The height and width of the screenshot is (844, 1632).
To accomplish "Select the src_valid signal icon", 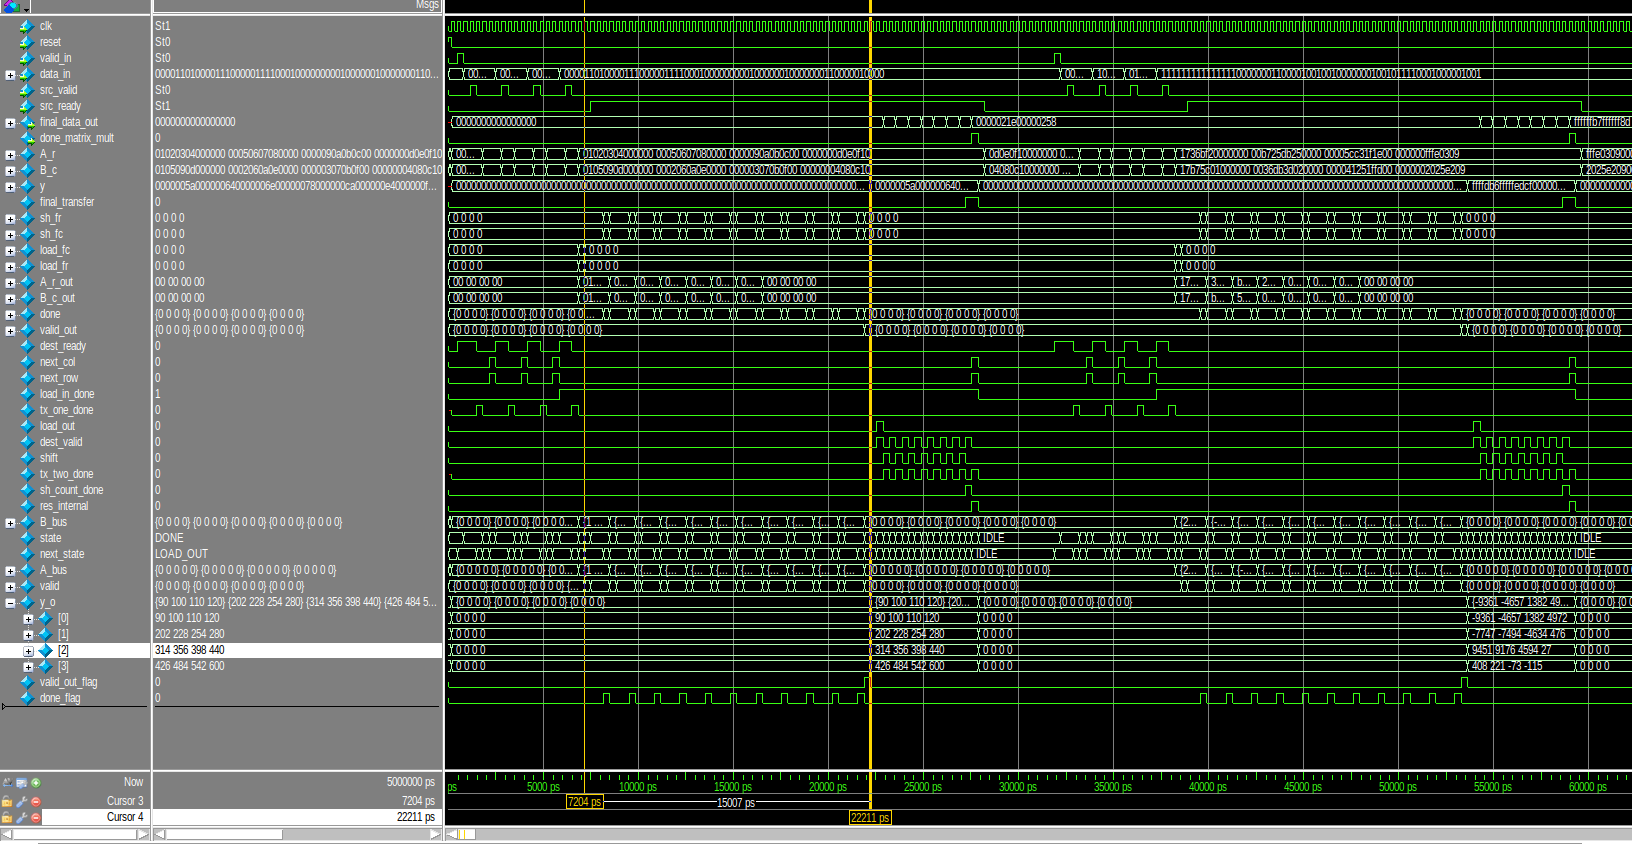I will click(27, 90).
